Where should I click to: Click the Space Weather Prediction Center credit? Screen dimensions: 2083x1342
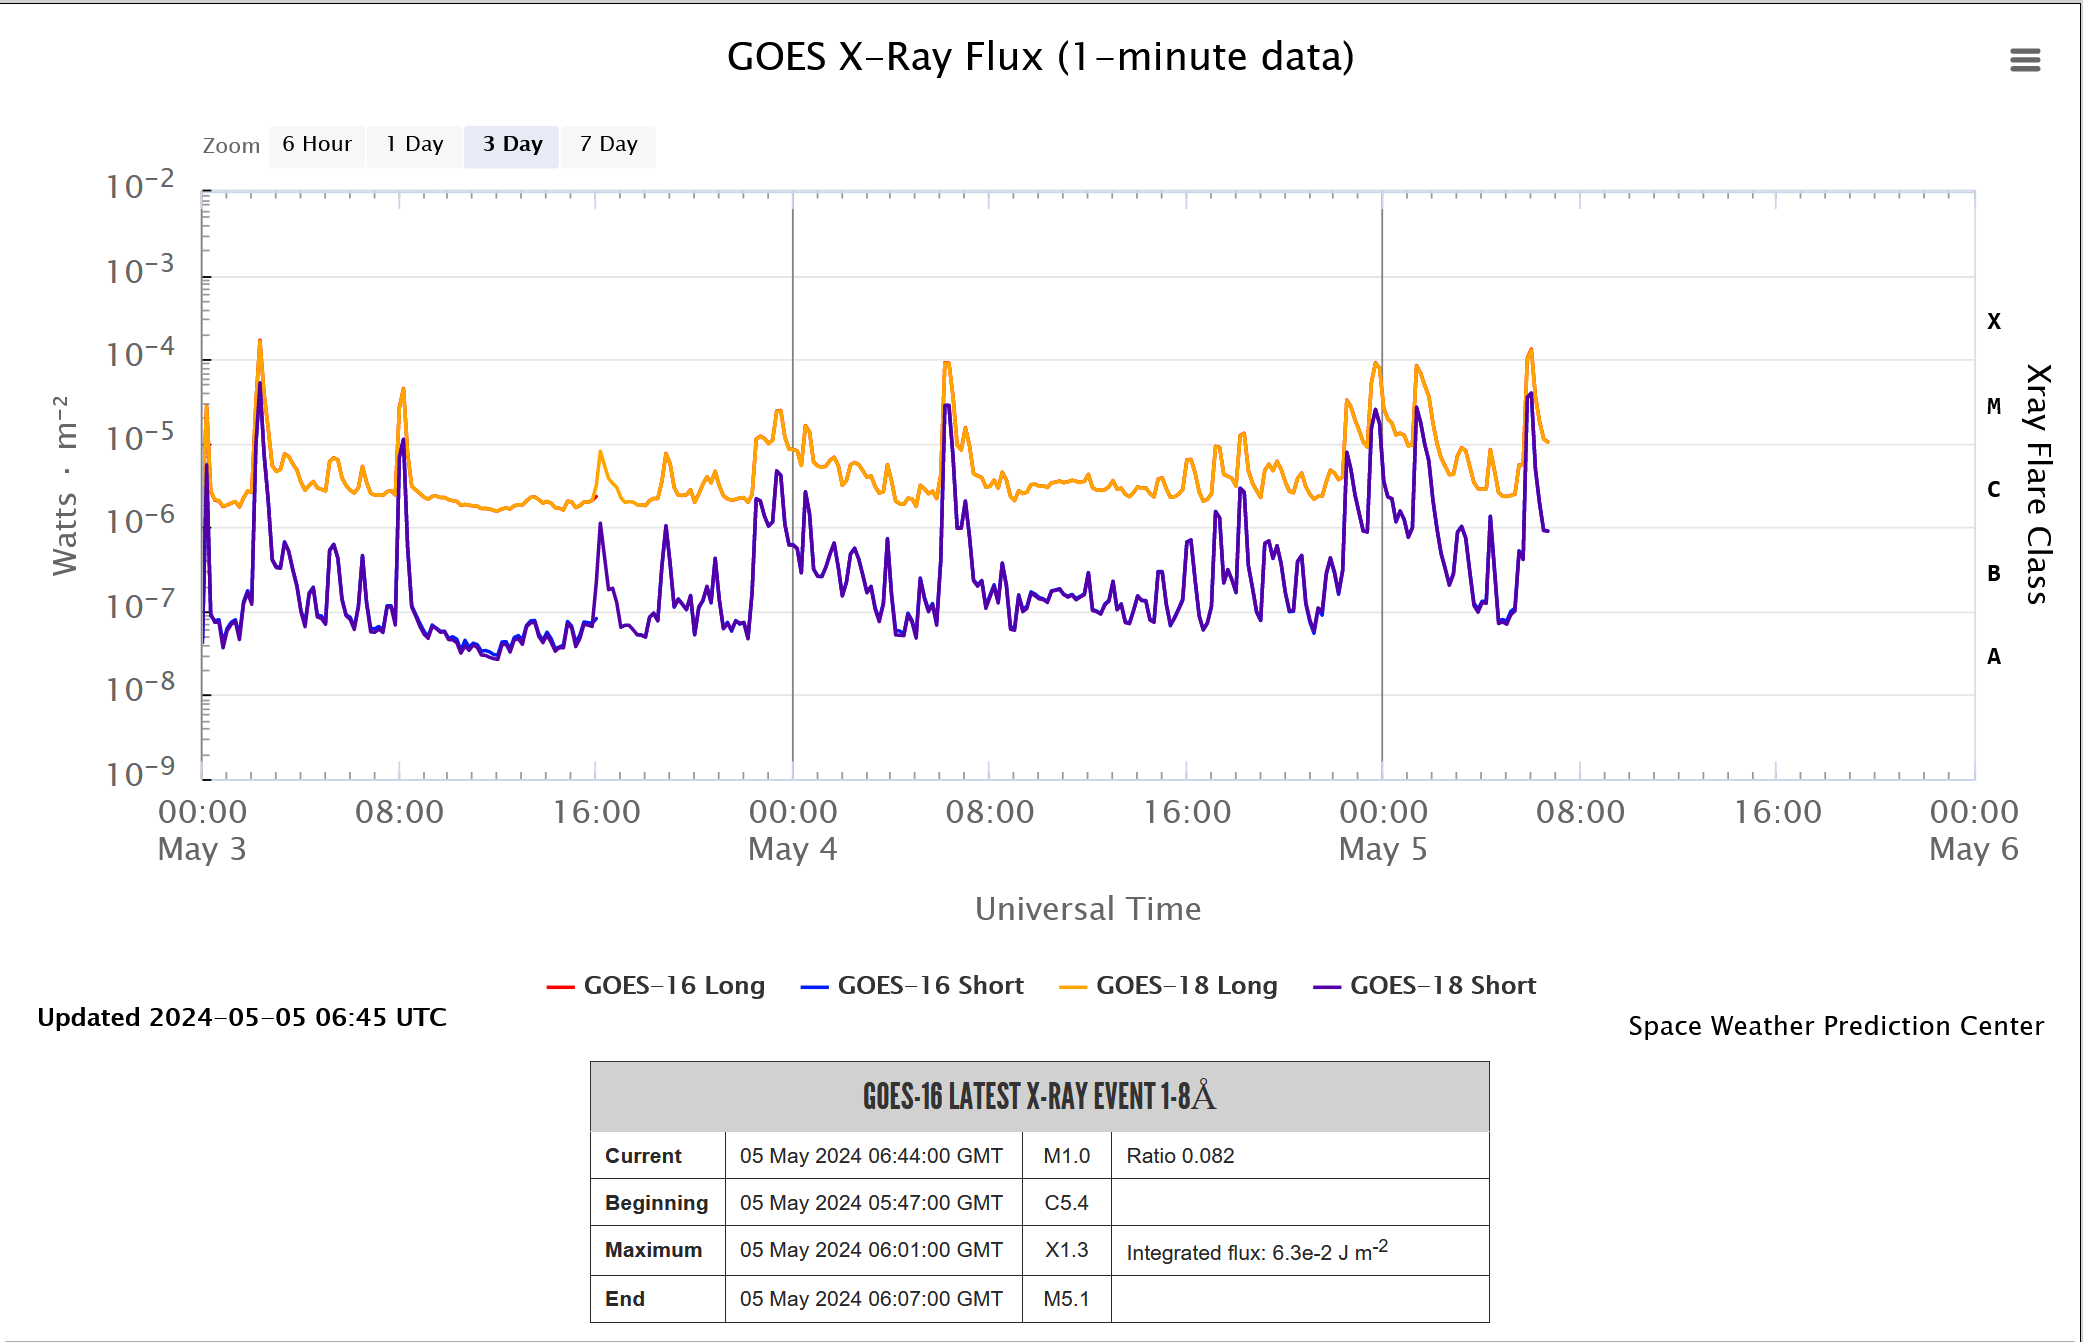tap(1835, 1026)
